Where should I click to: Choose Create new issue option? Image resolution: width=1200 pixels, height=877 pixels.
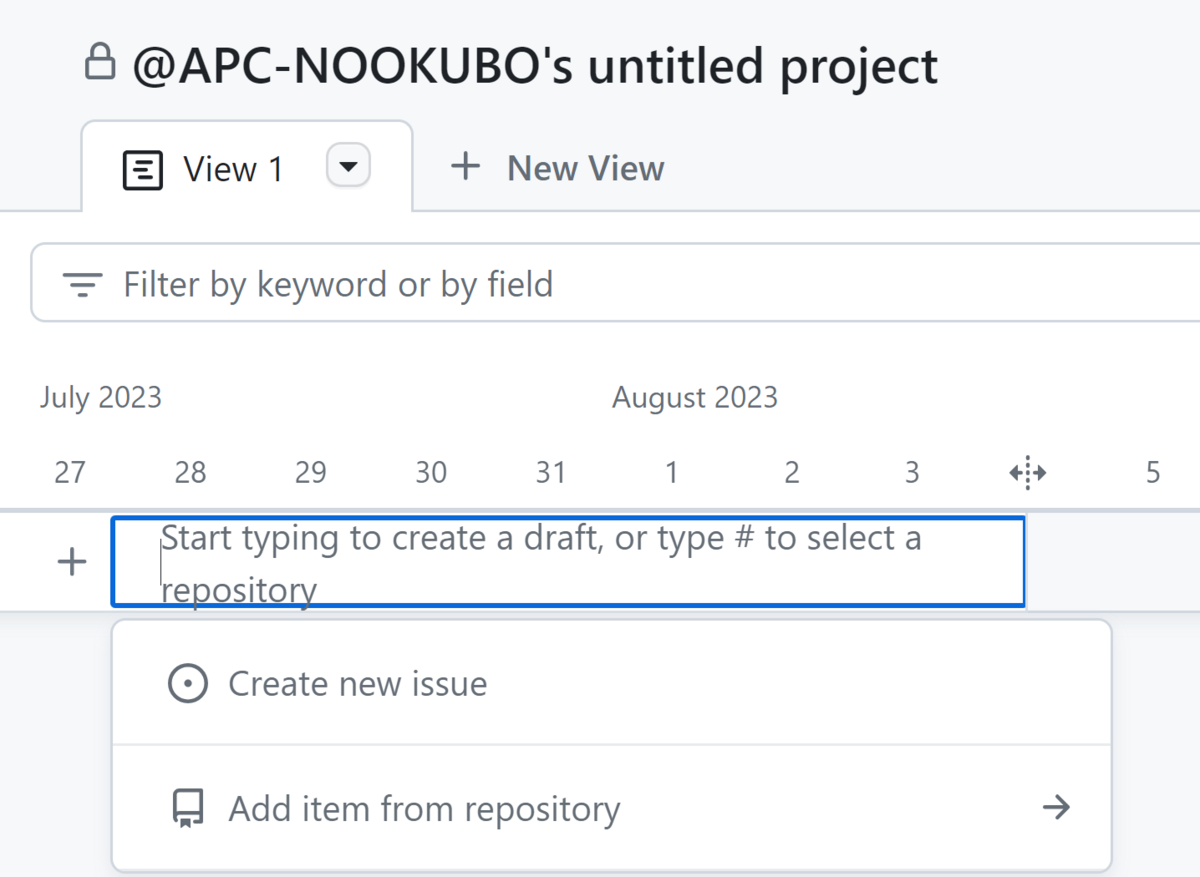(357, 684)
